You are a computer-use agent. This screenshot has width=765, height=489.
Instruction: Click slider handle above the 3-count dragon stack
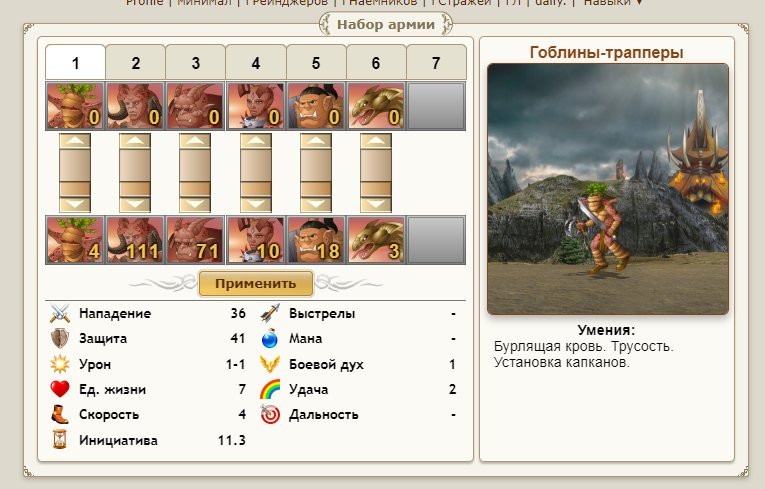(x=376, y=189)
